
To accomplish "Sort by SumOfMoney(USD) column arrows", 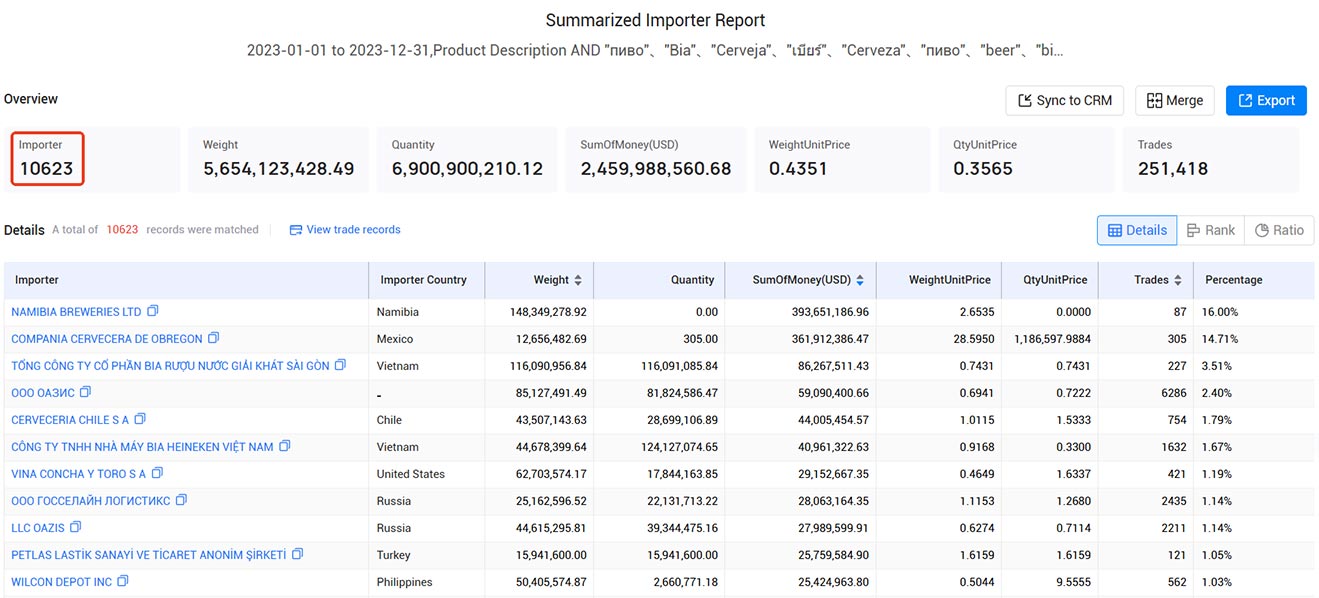I will tap(860, 280).
